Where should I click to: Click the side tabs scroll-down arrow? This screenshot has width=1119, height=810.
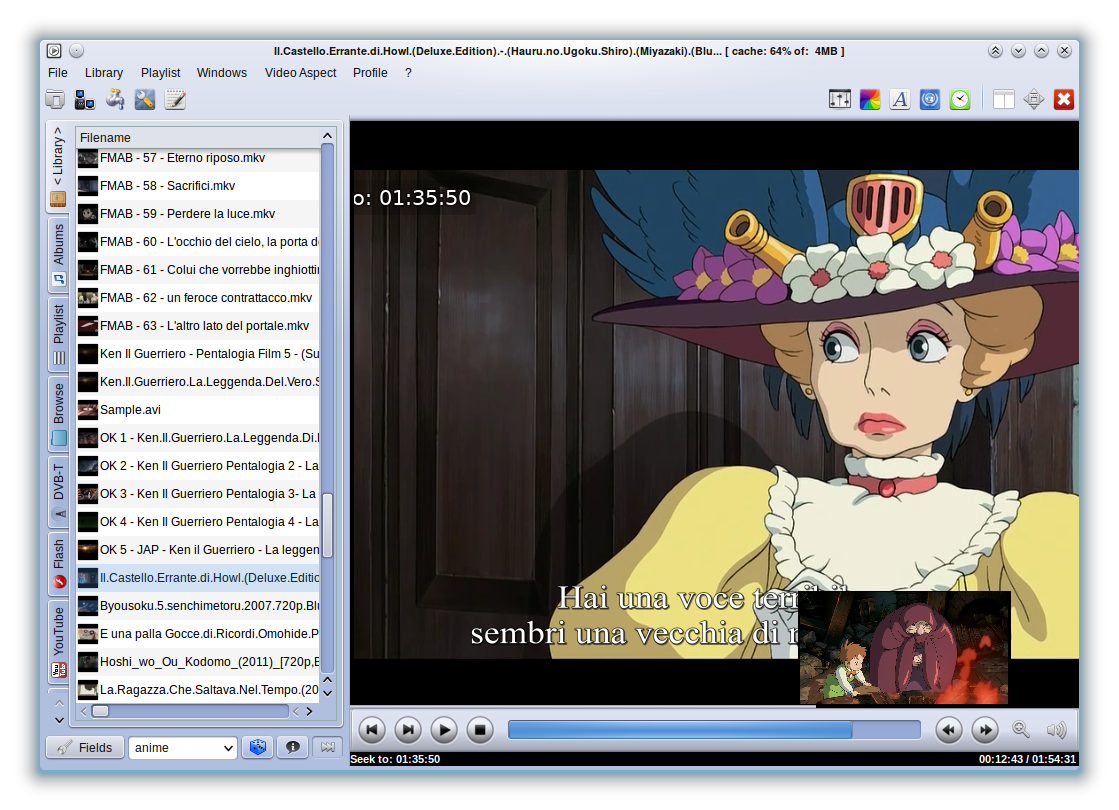[59, 720]
